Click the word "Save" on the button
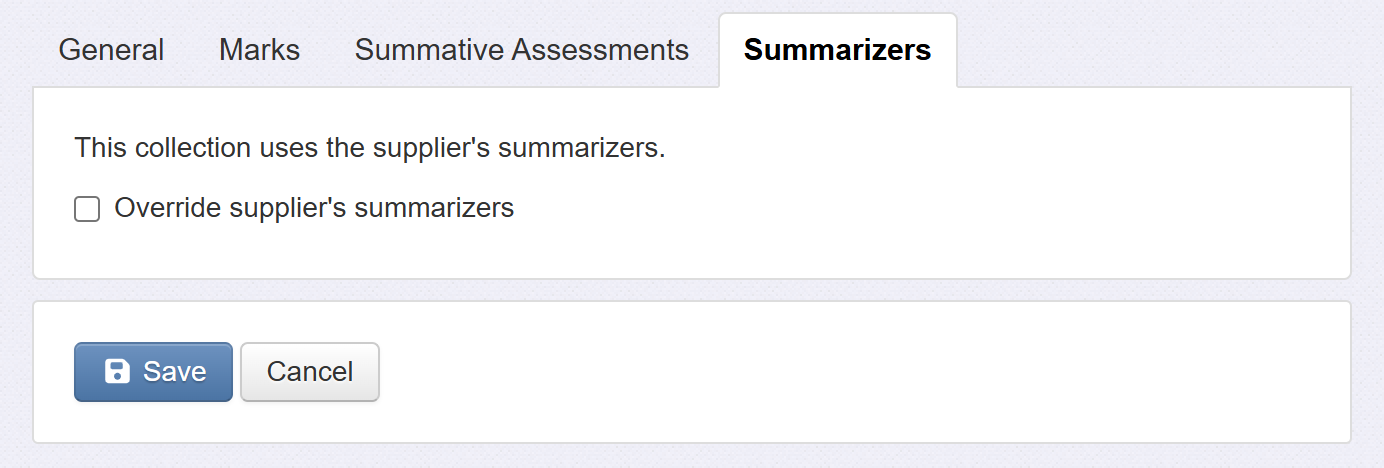The height and width of the screenshot is (468, 1384). tap(174, 372)
